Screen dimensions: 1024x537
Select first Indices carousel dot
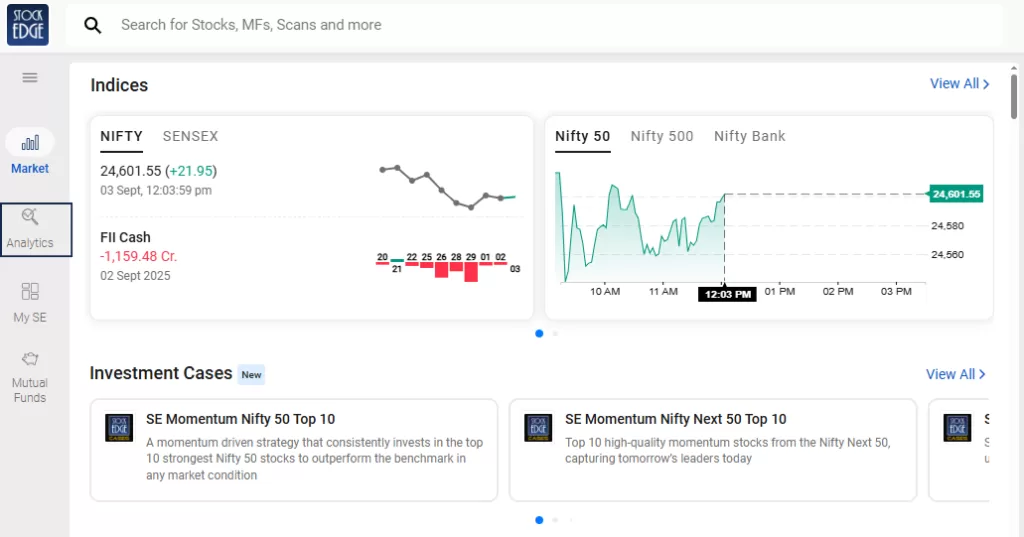539,334
